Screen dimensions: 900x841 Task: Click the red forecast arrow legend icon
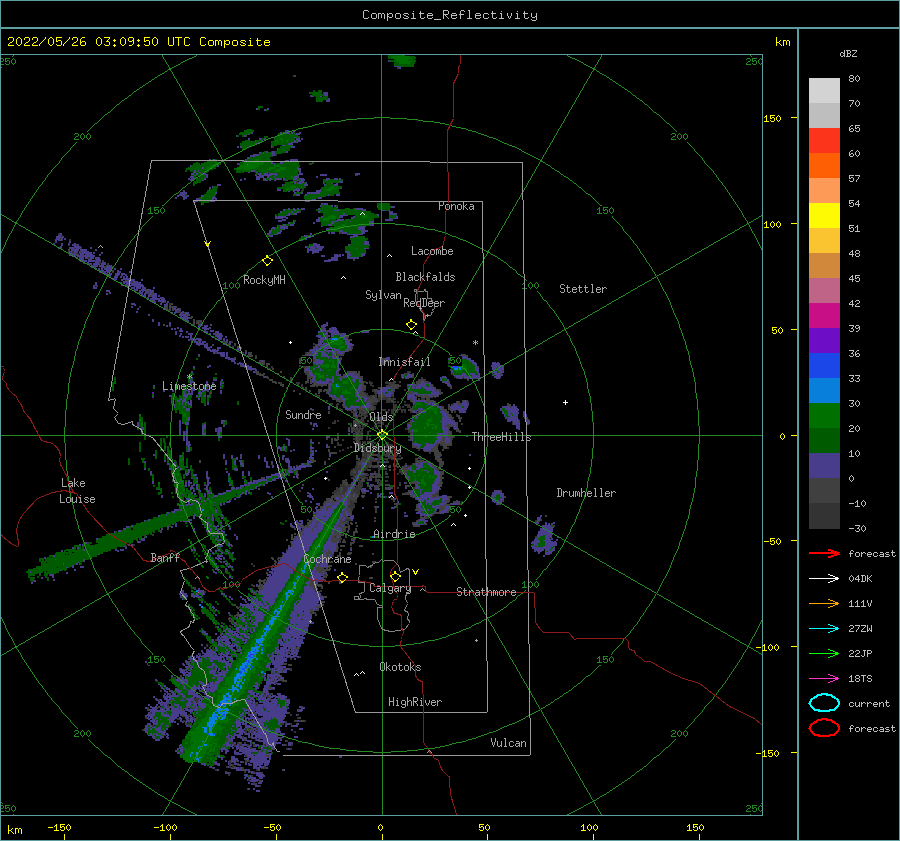[x=824, y=553]
